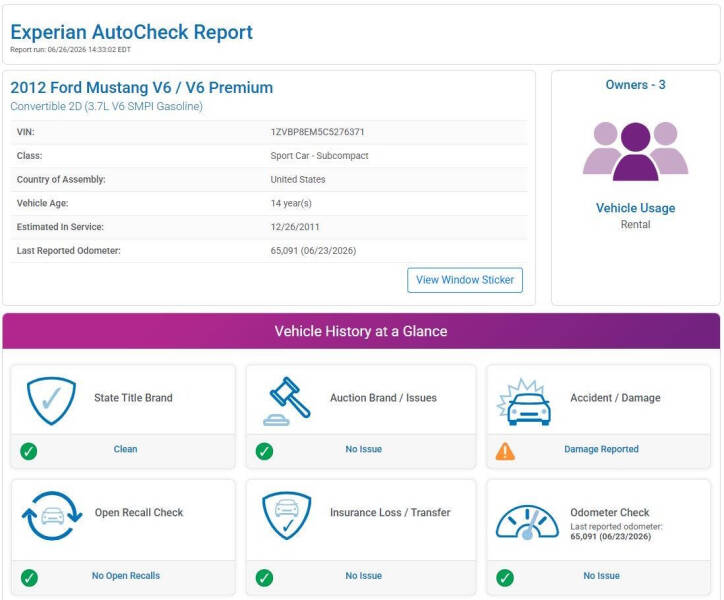Viewport: 724px width, 600px height.
Task: Click the State Title Brand label
Action: (x=133, y=398)
